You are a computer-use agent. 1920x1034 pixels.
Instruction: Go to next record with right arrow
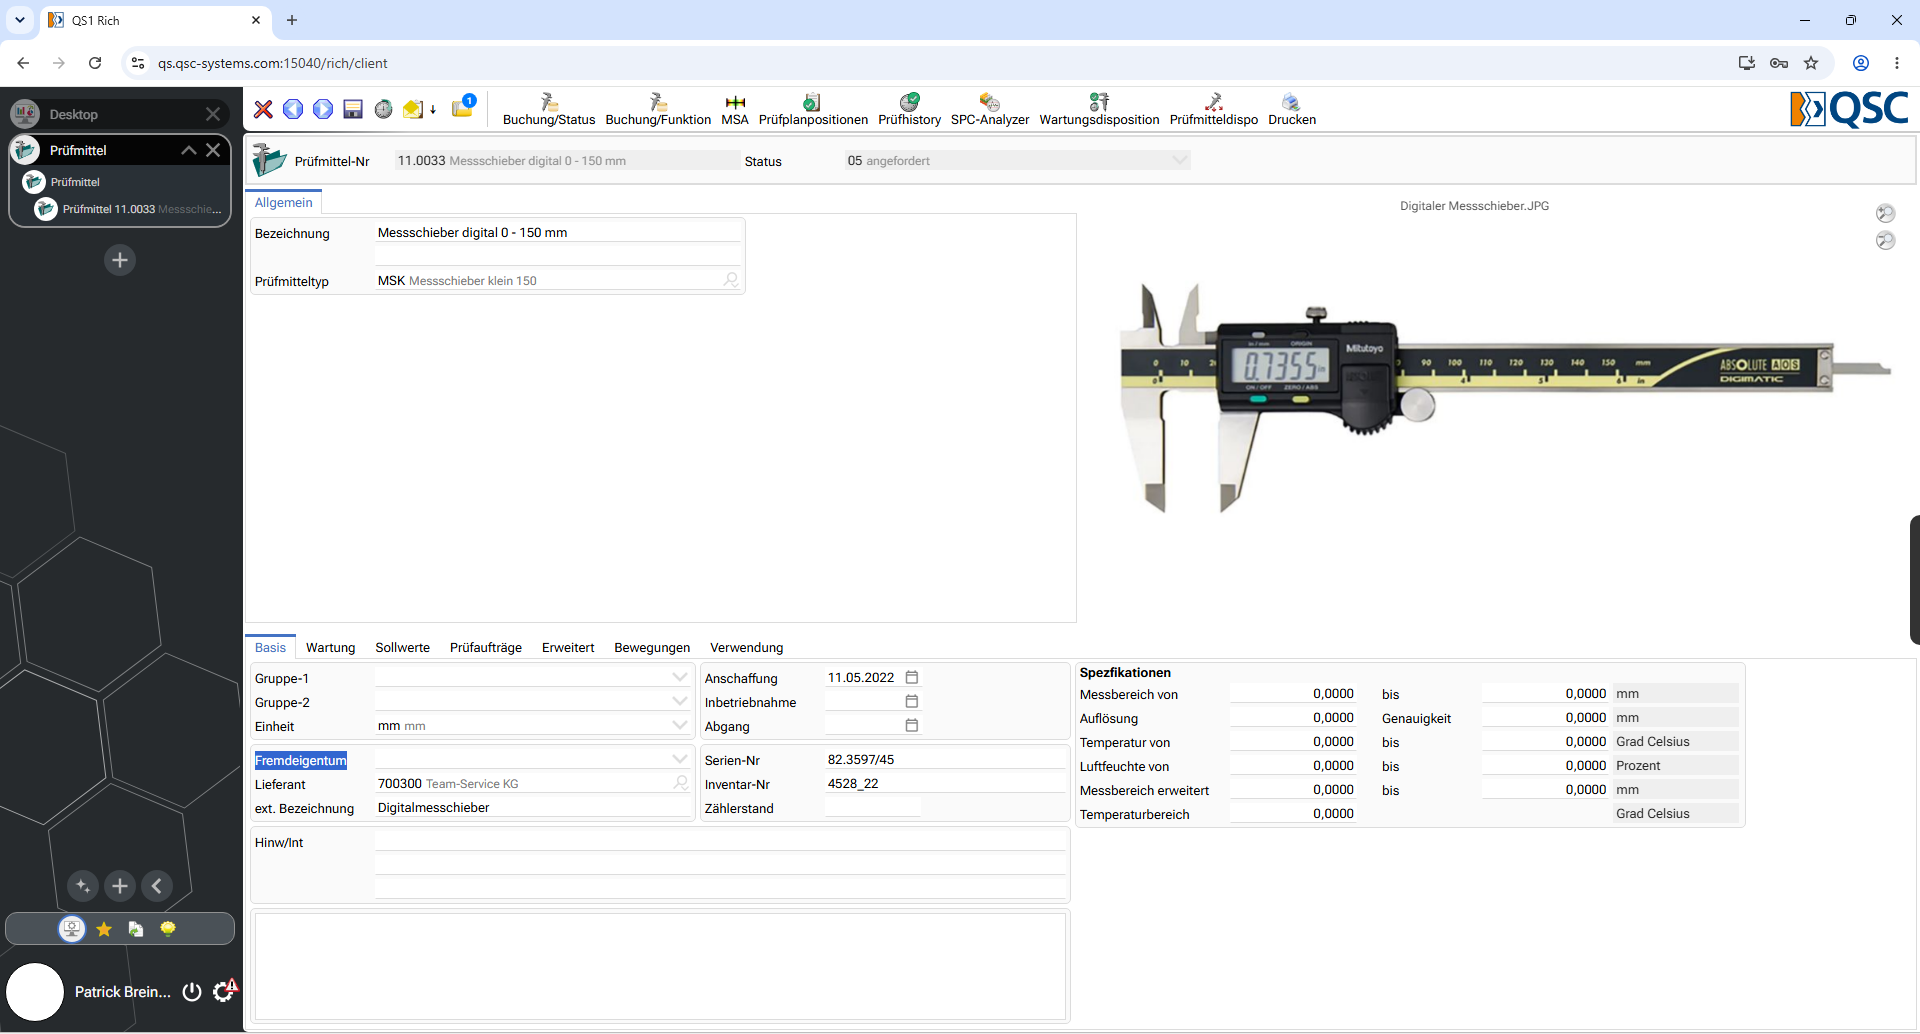point(323,109)
